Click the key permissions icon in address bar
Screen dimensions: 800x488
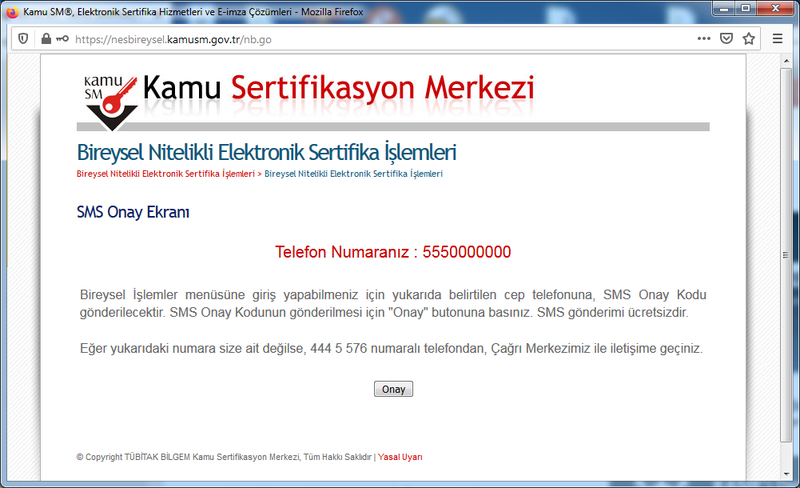tap(62, 39)
